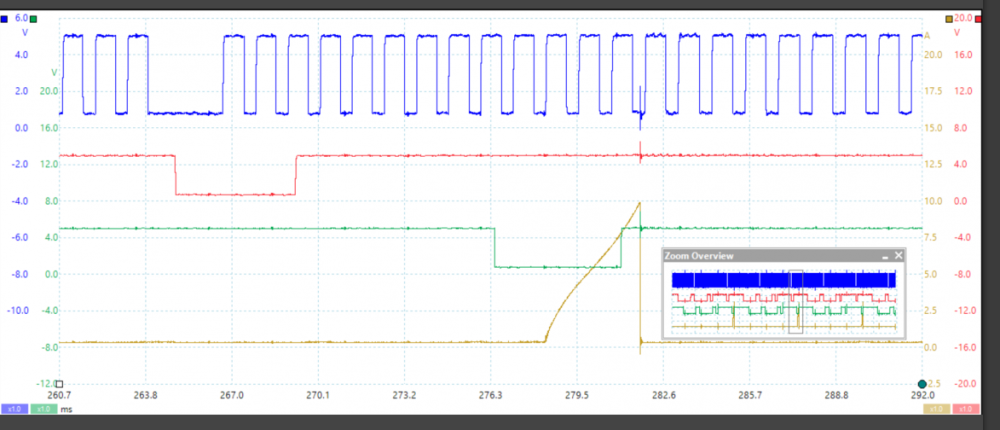Click the yellow channel marker square at top right
The height and width of the screenshot is (430, 1000).
(949, 19)
